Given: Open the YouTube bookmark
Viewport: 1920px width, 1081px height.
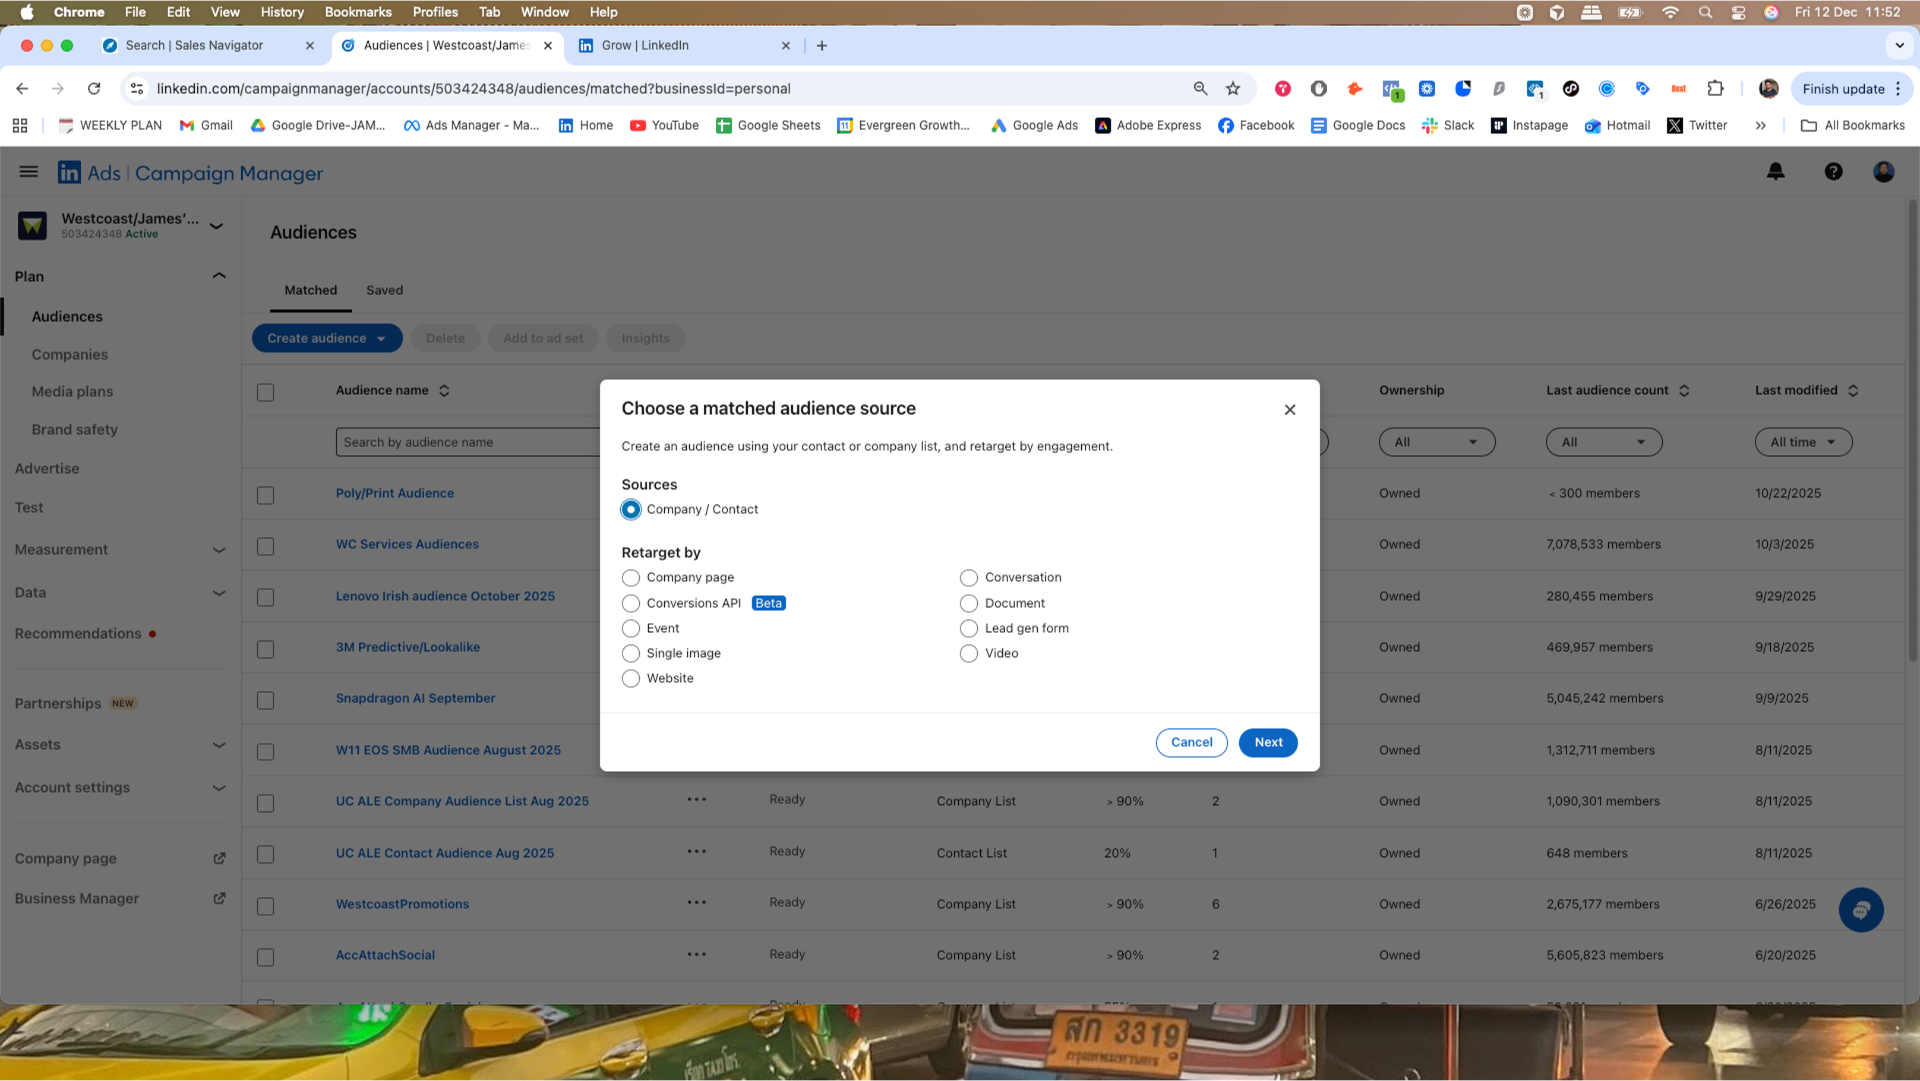Looking at the screenshot, I should pyautogui.click(x=664, y=125).
